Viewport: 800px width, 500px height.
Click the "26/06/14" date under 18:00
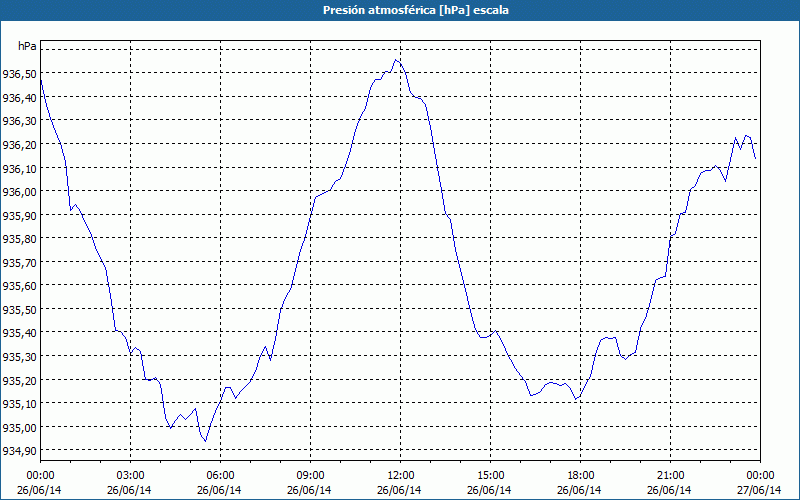tap(580, 490)
